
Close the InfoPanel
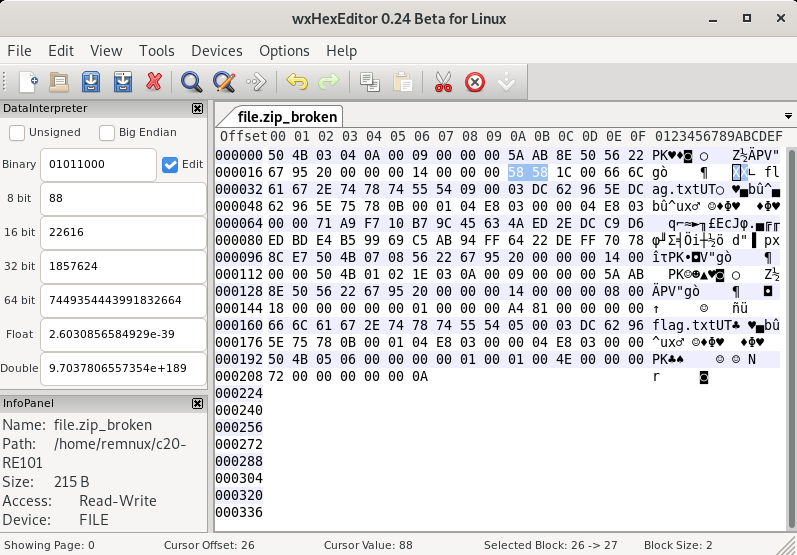(x=197, y=403)
